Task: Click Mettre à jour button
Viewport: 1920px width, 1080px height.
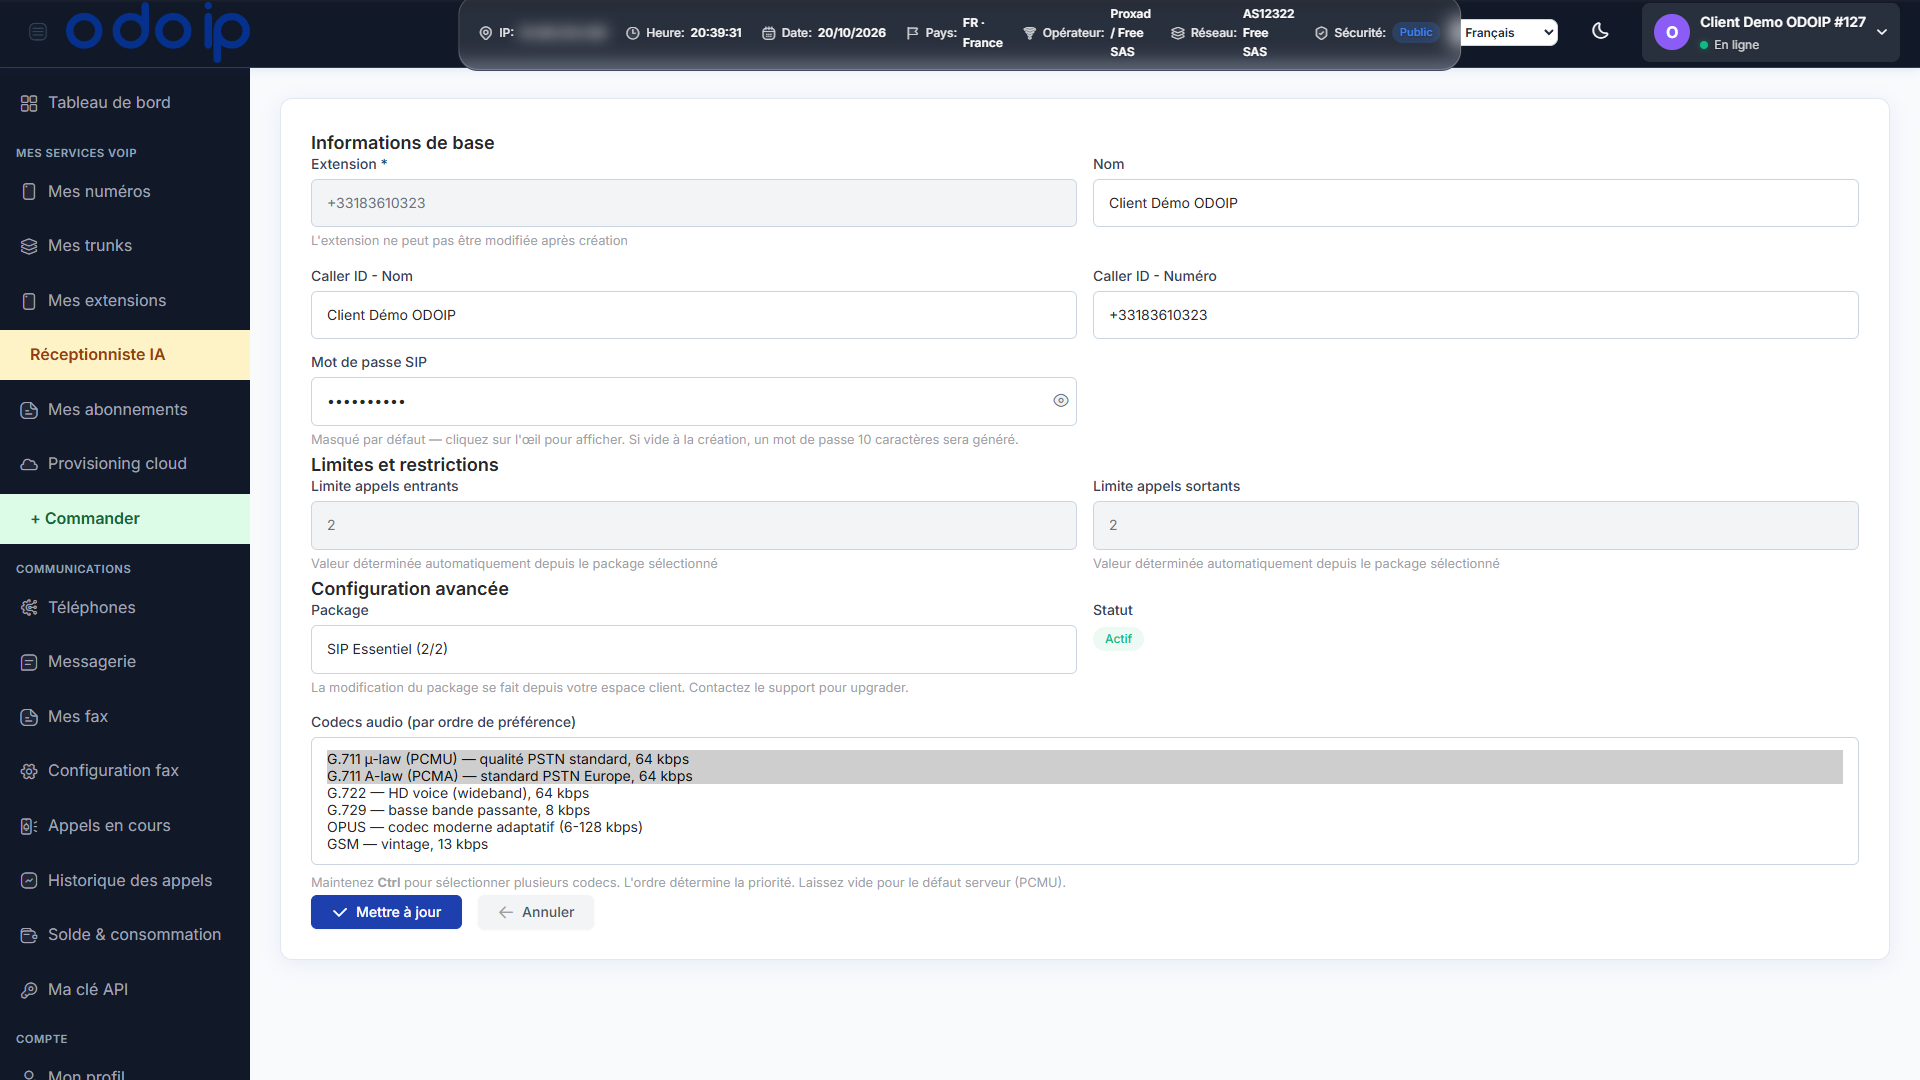Action: coord(386,912)
